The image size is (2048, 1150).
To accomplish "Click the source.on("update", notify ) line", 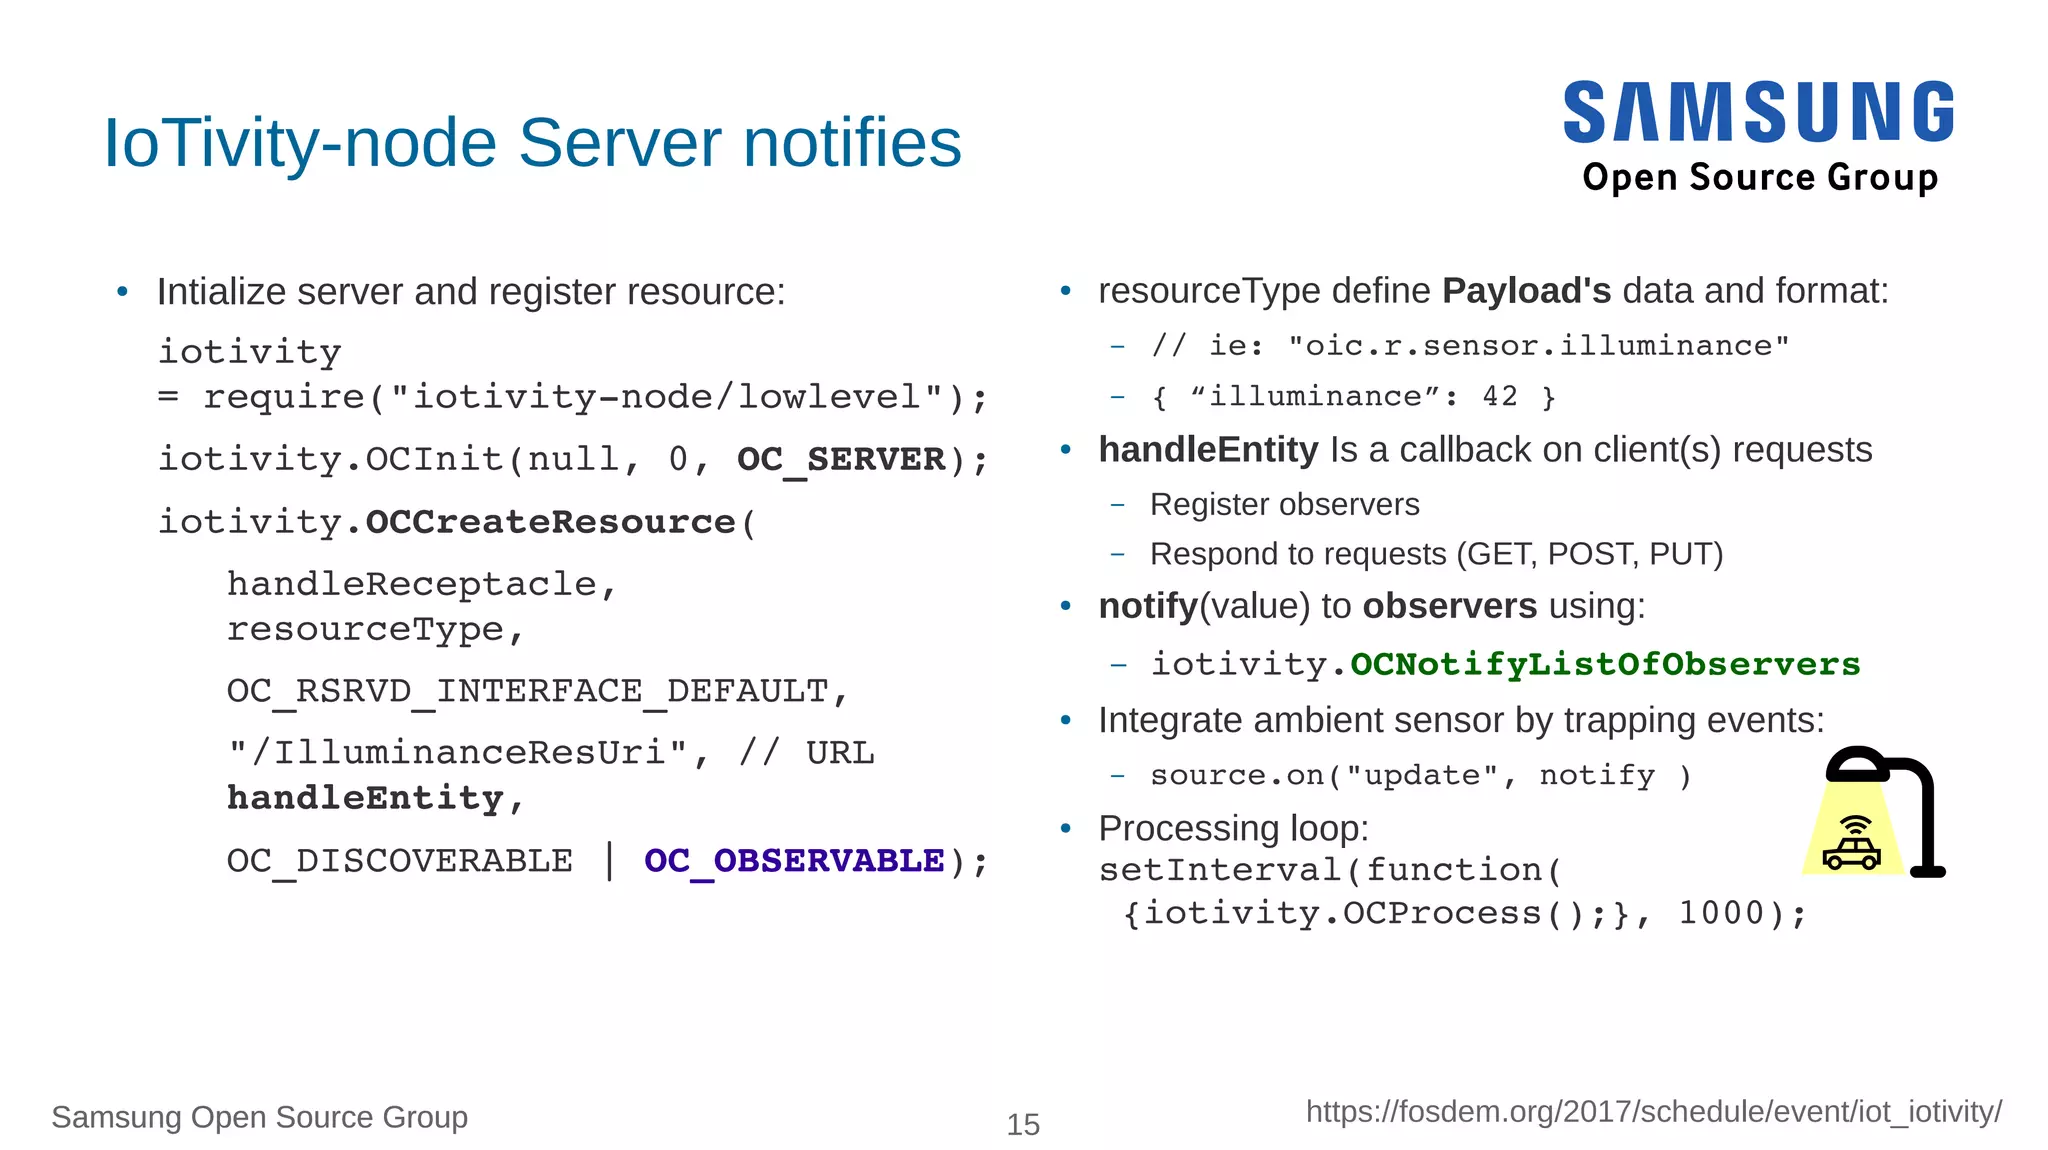I will coord(1421,775).
